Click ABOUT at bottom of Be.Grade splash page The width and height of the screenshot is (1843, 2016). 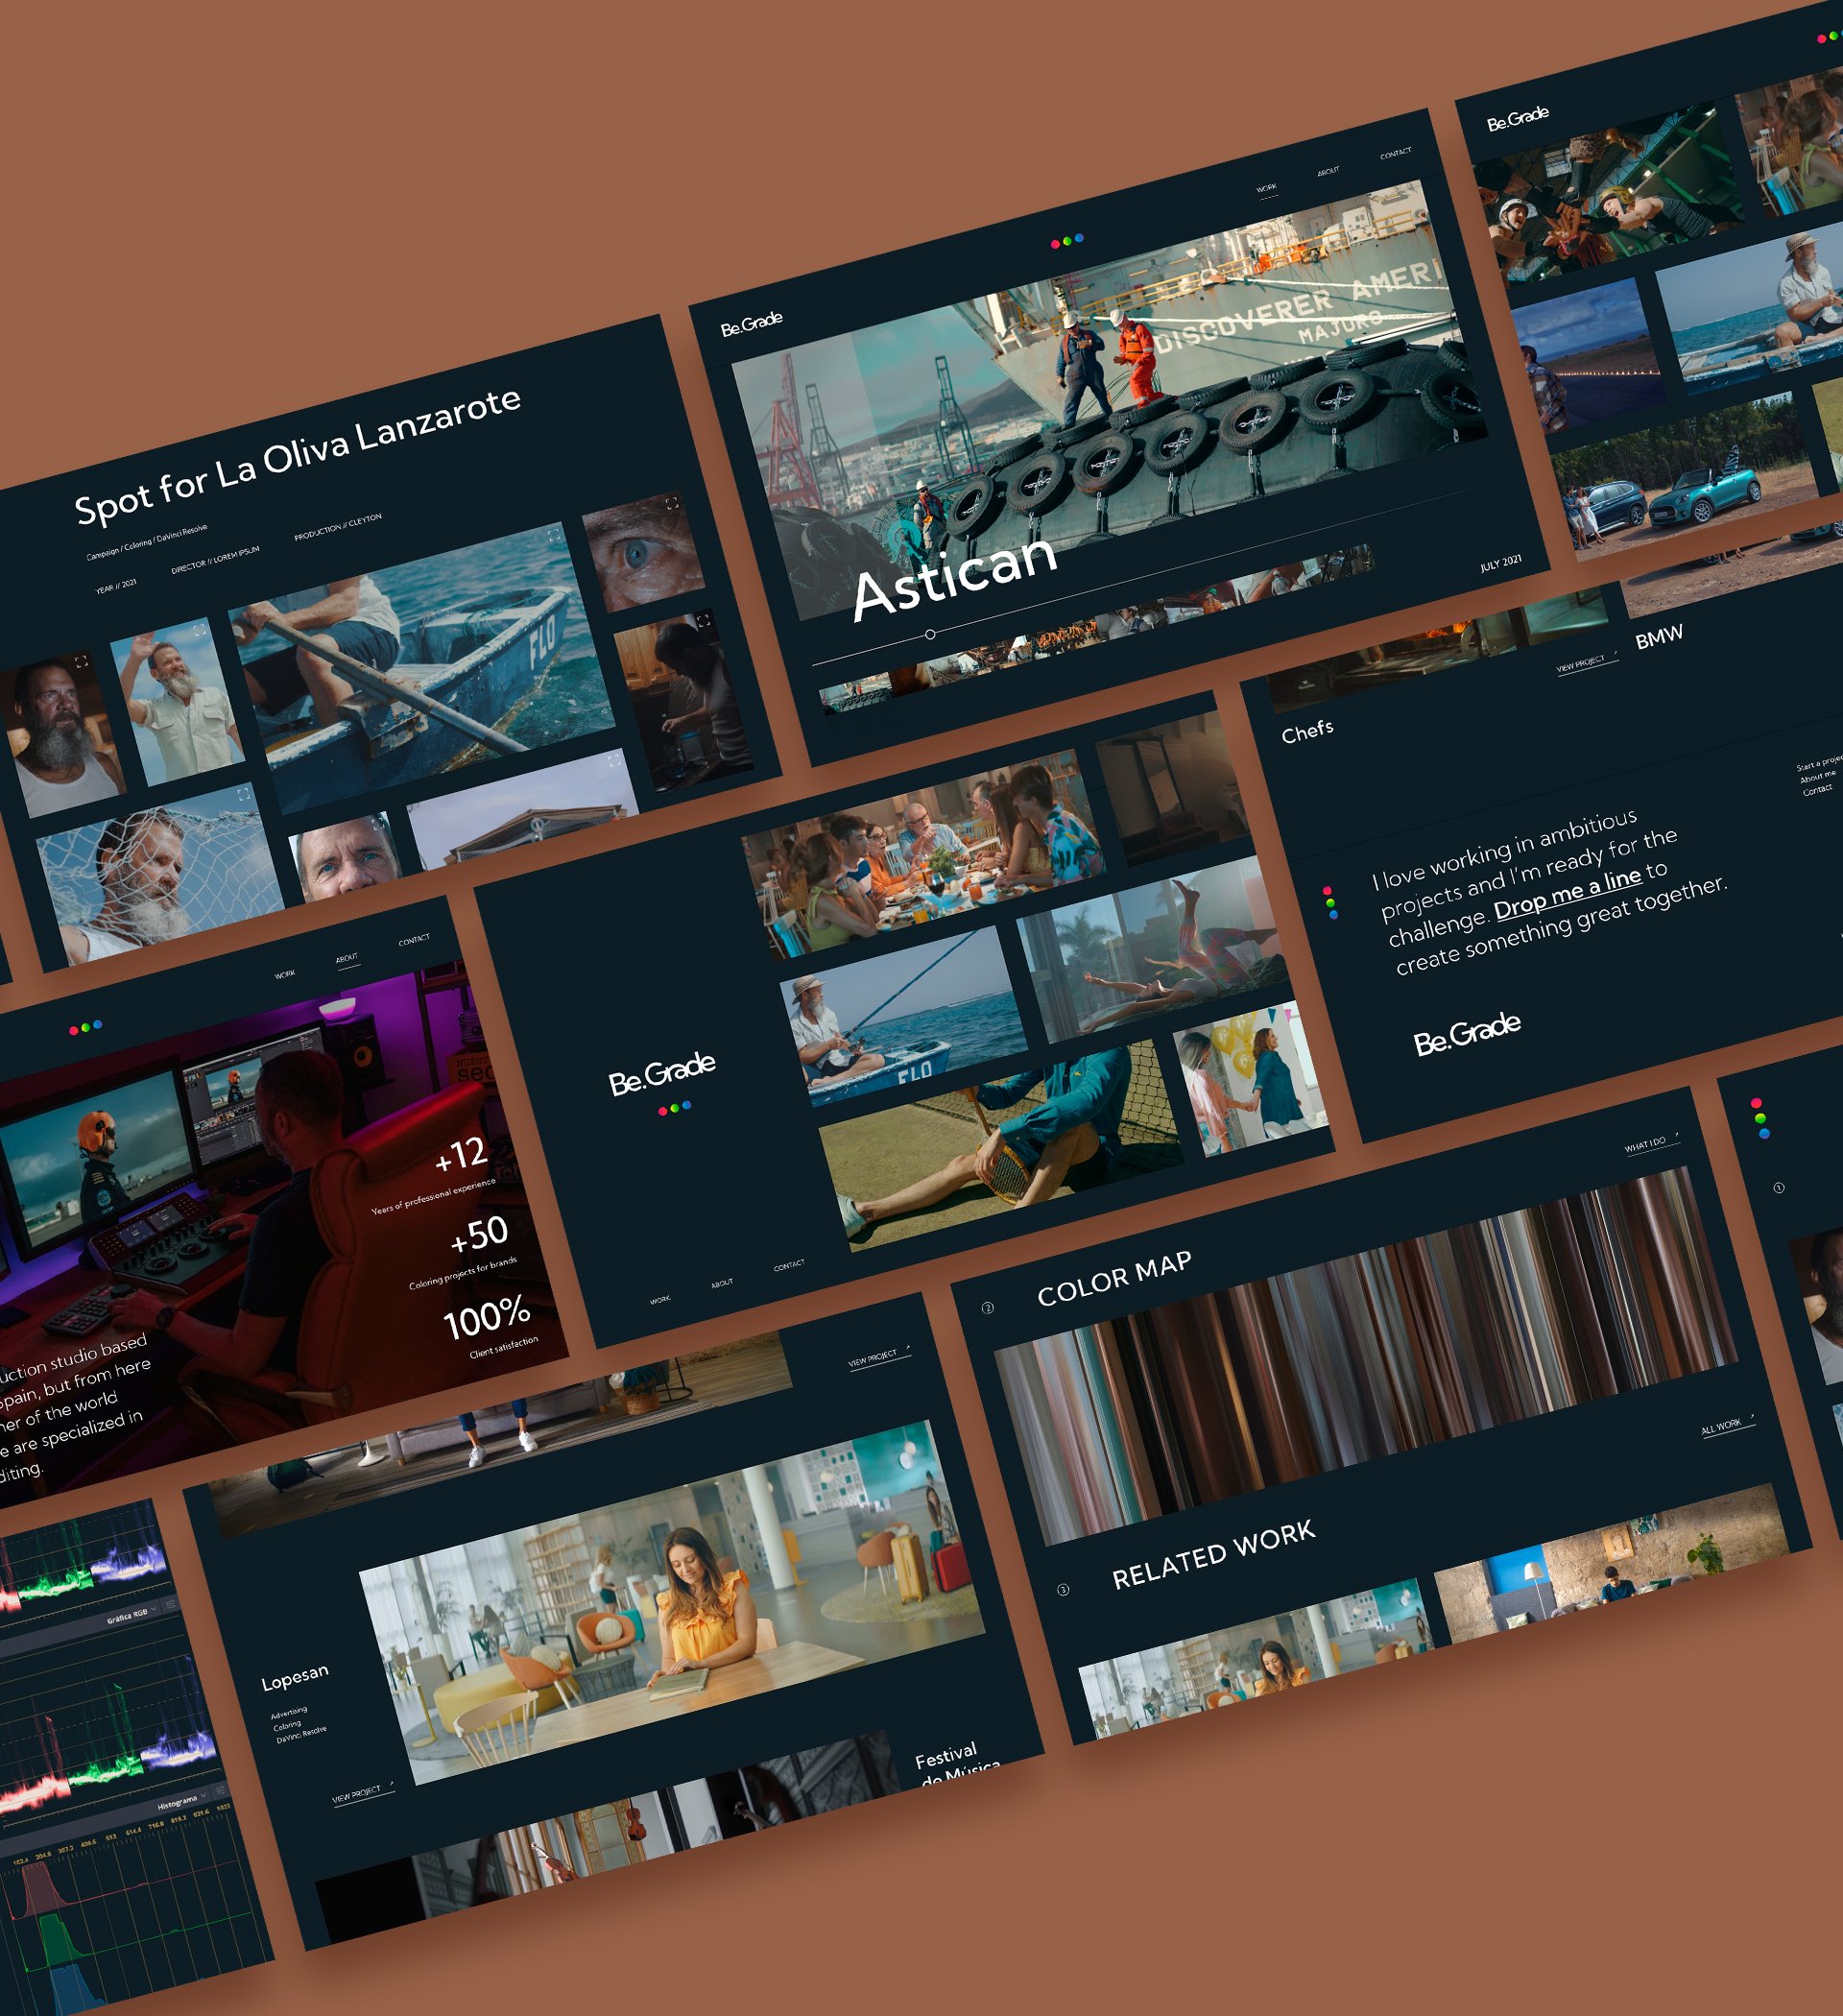pos(722,1283)
